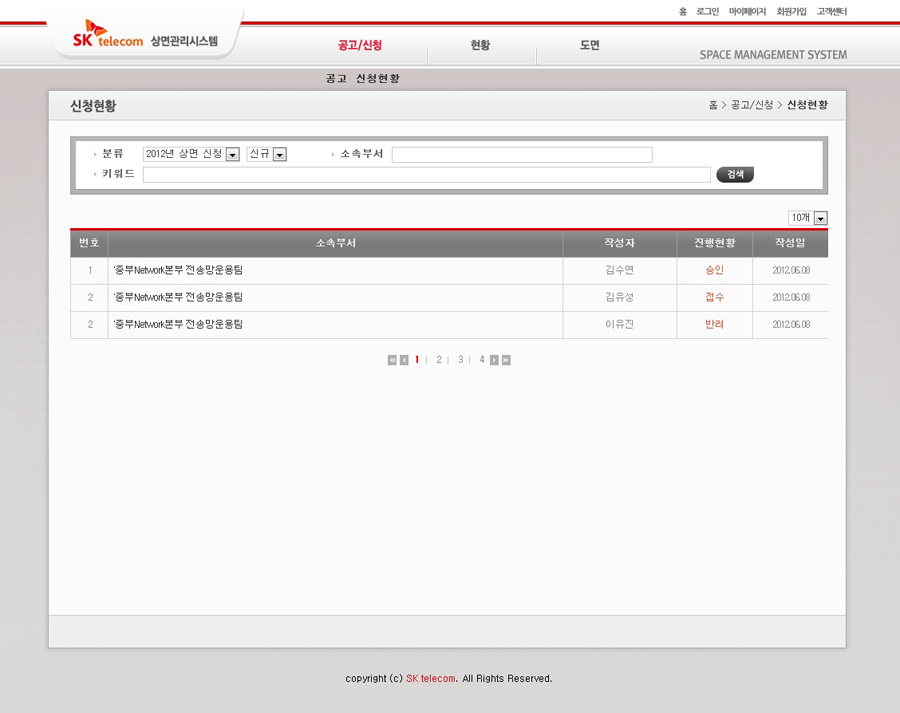Open the 현황 main menu
Screen dimensions: 900x713
tap(480, 45)
